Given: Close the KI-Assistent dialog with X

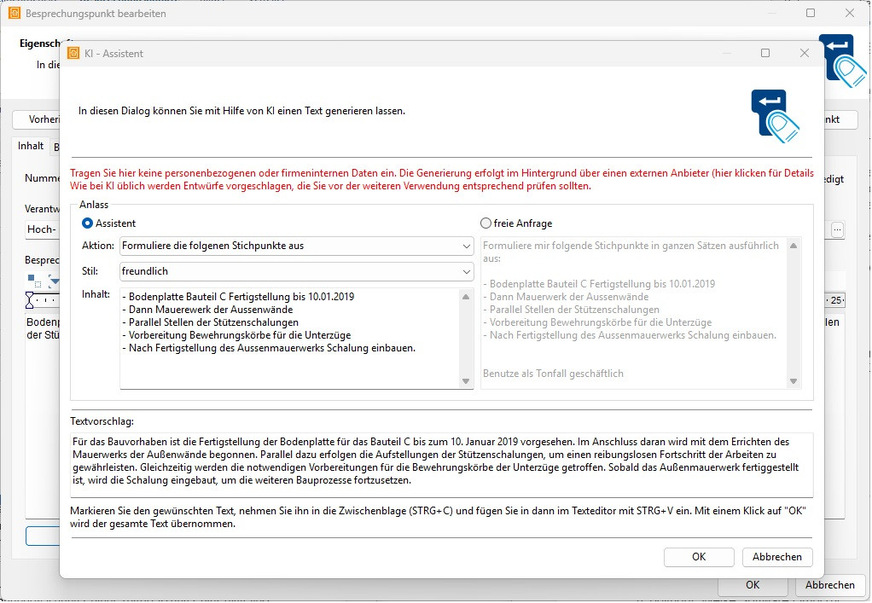Looking at the screenshot, I should [803, 53].
